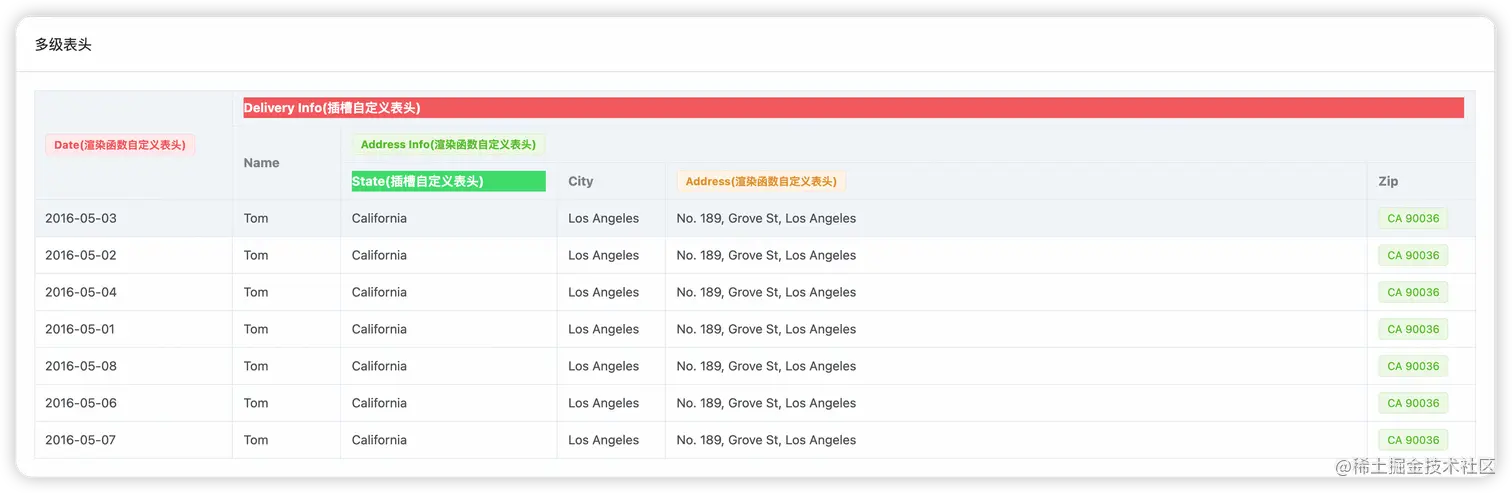1512x493 pixels.
Task: Select No. 189, Grove St address in 2016-05-07 row
Action: 766,440
